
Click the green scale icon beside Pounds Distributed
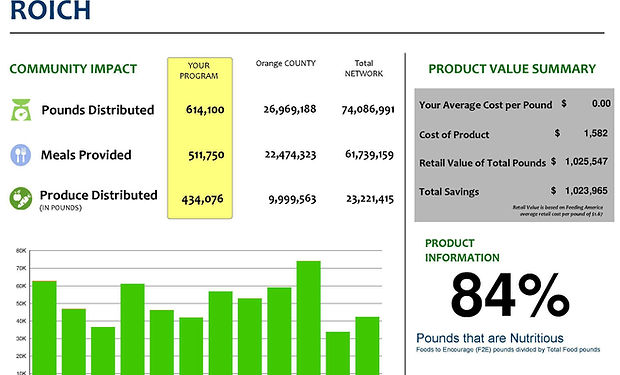(21, 110)
